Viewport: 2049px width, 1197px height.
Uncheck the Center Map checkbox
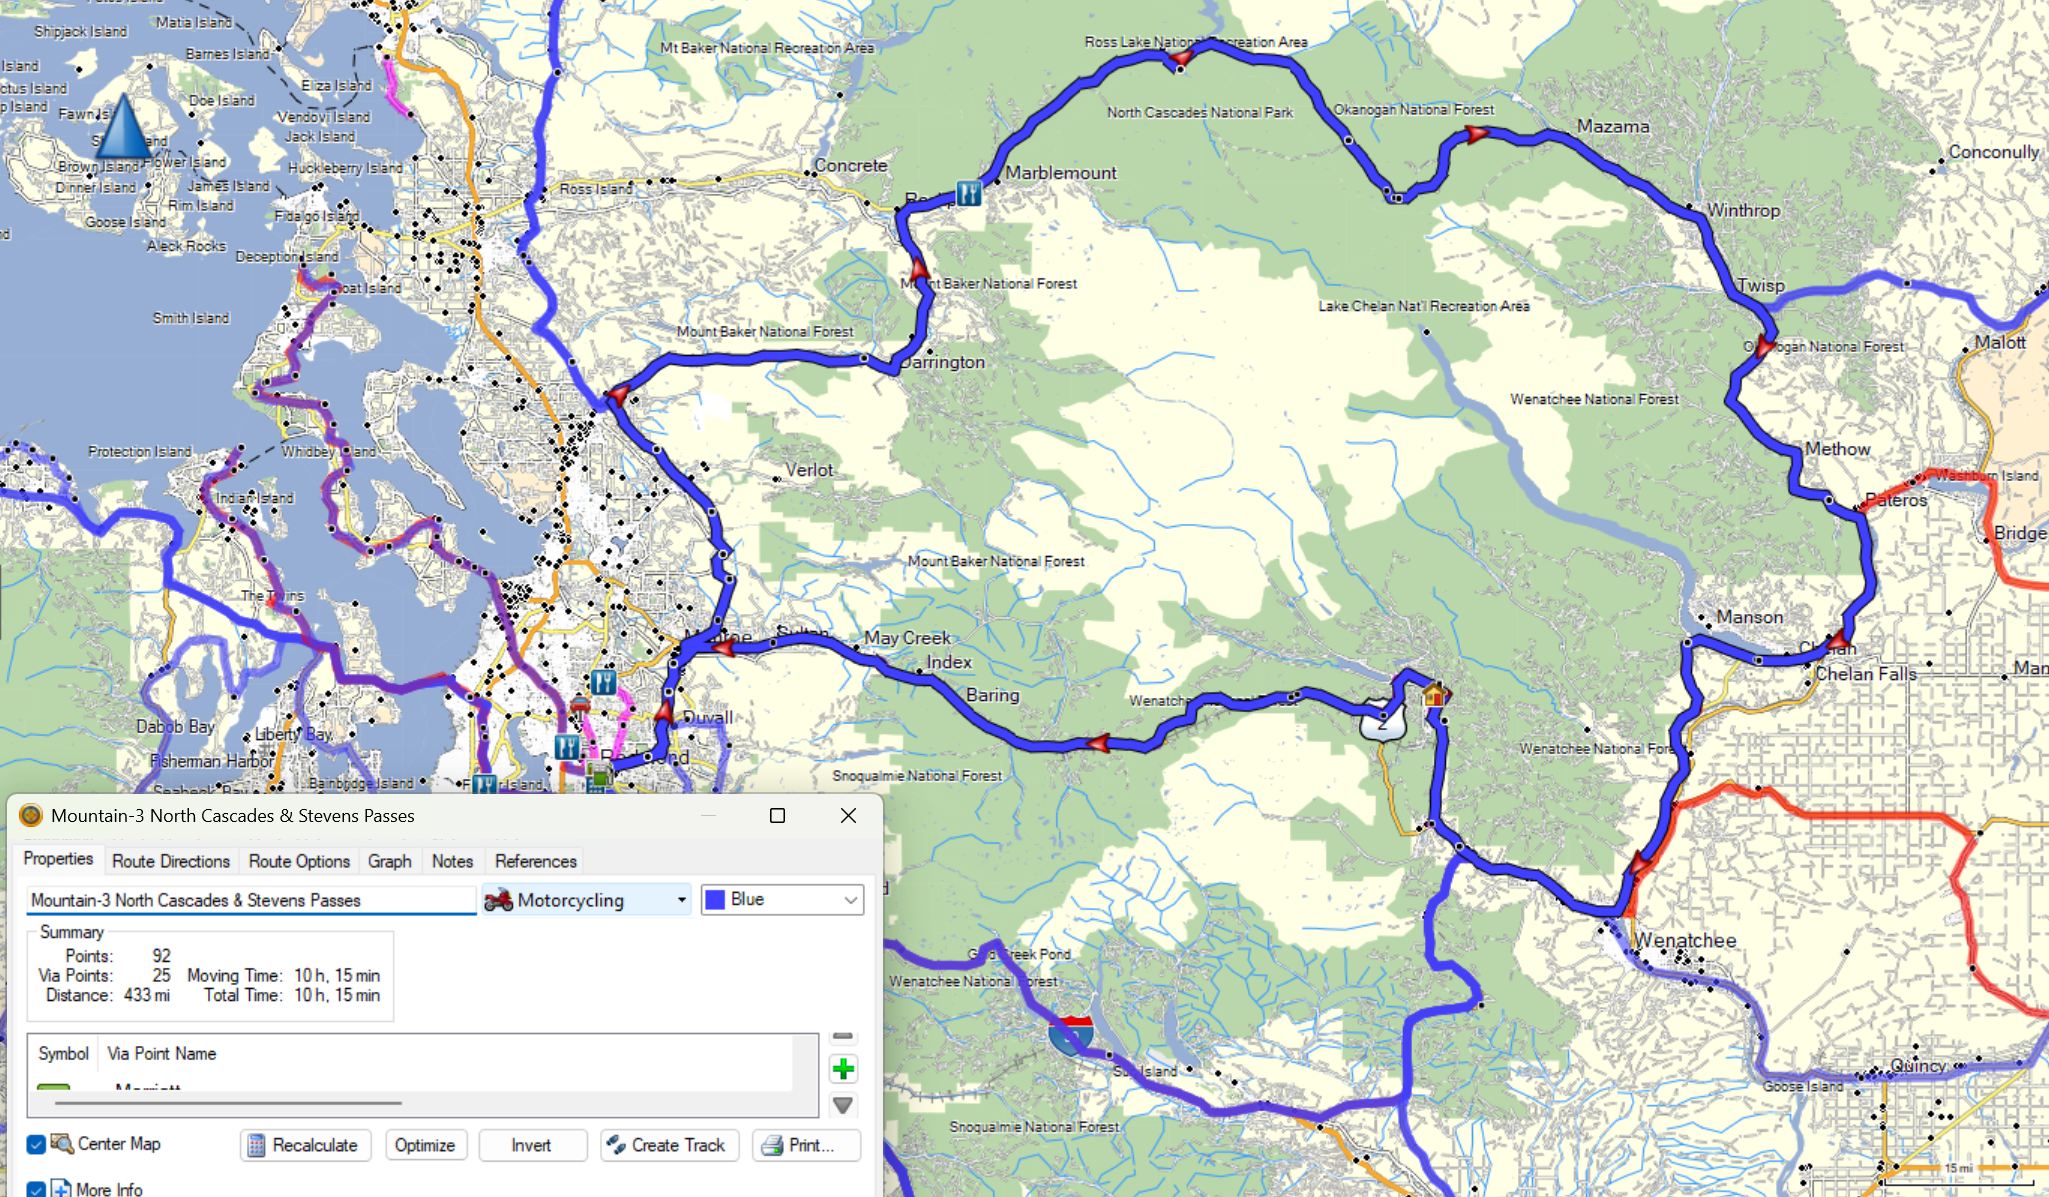click(x=36, y=1144)
